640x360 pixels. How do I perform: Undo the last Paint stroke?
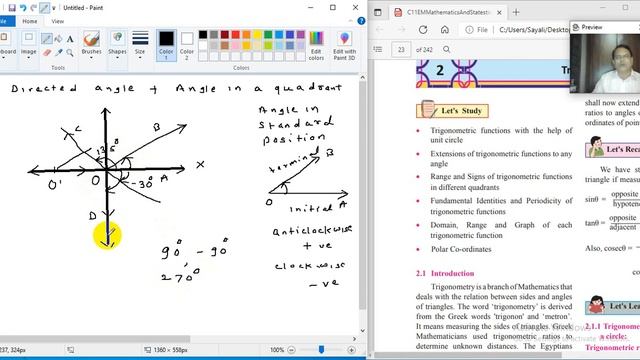(x=23, y=8)
